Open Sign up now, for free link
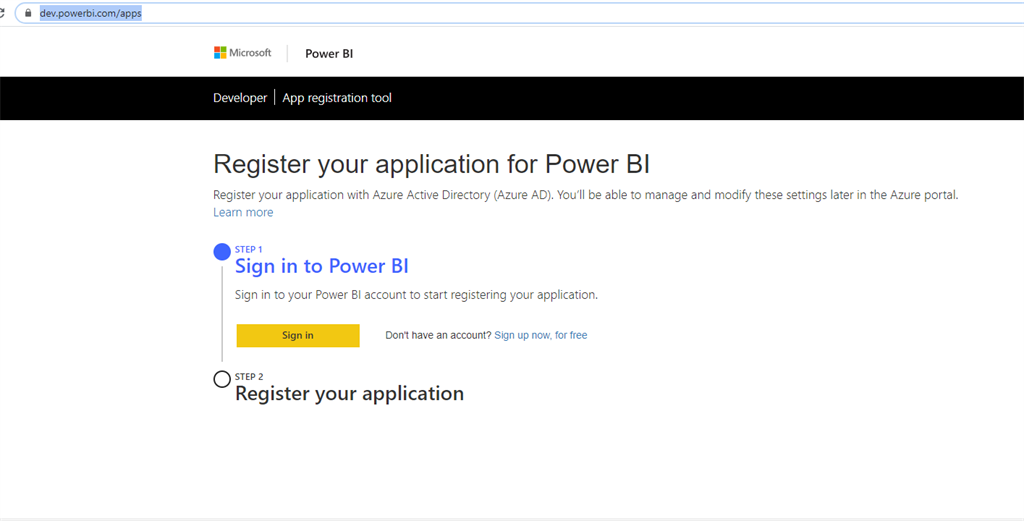1024x521 pixels. click(541, 335)
